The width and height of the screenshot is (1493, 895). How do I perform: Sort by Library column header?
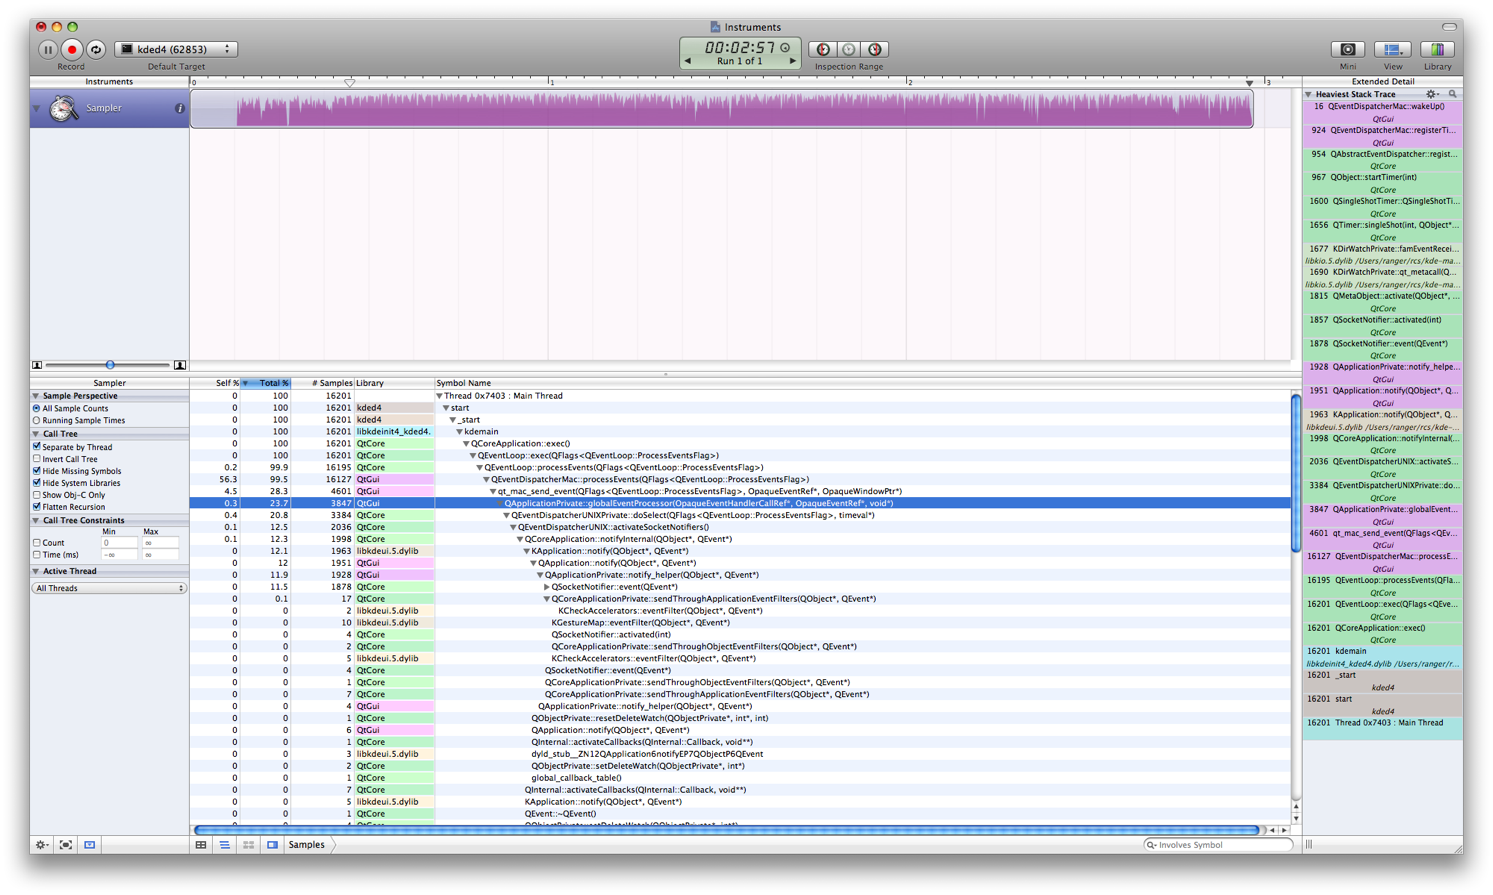coord(394,383)
